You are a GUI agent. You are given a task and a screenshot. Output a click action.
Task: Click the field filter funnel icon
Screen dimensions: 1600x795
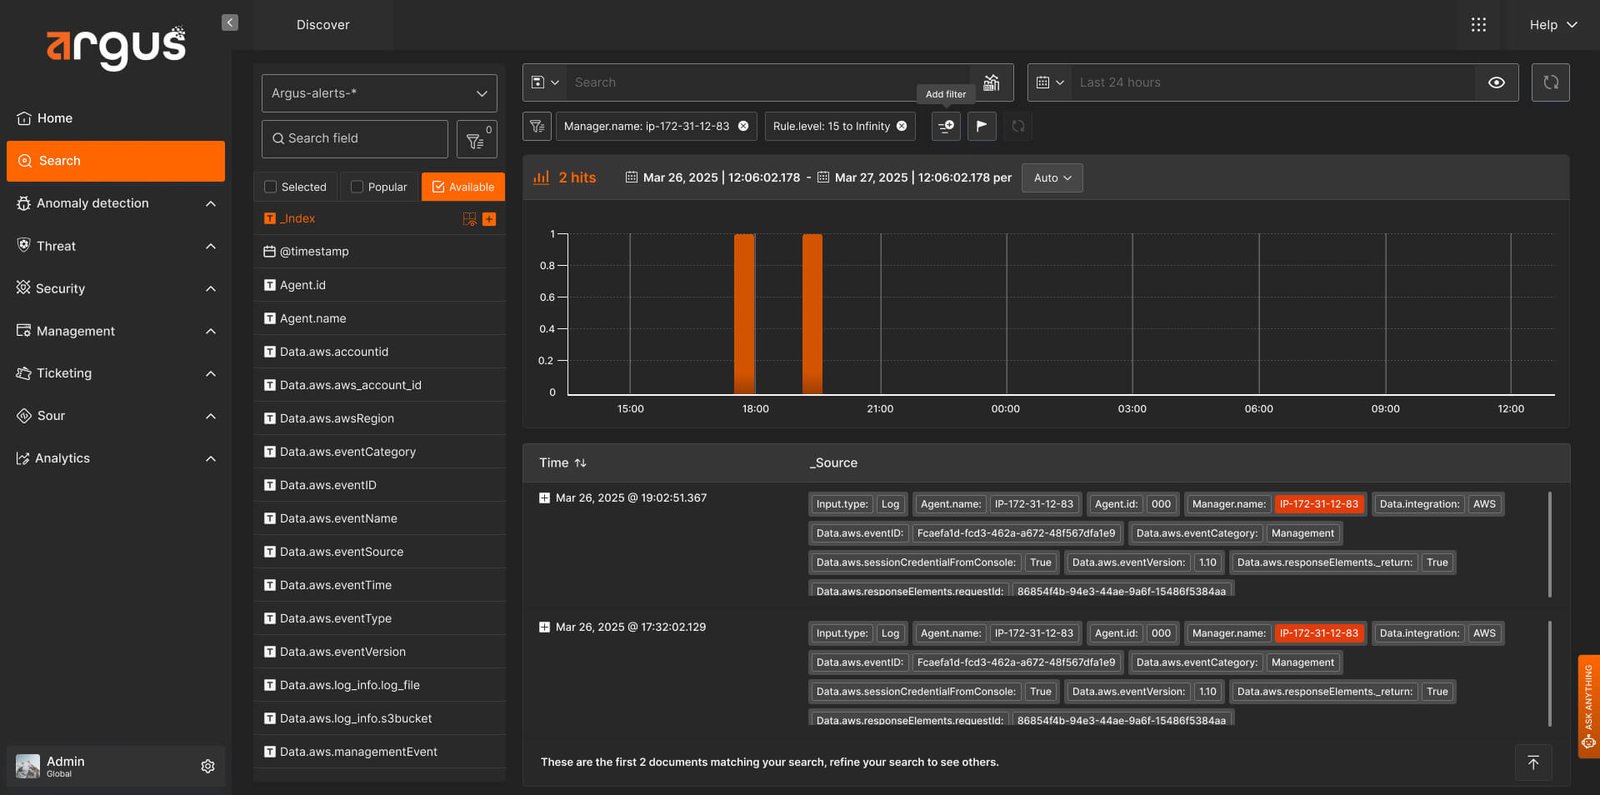tap(477, 139)
